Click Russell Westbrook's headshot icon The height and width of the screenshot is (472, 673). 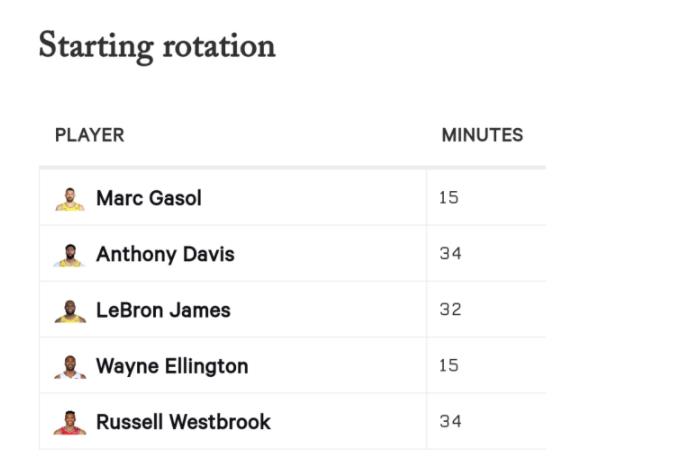click(x=70, y=423)
